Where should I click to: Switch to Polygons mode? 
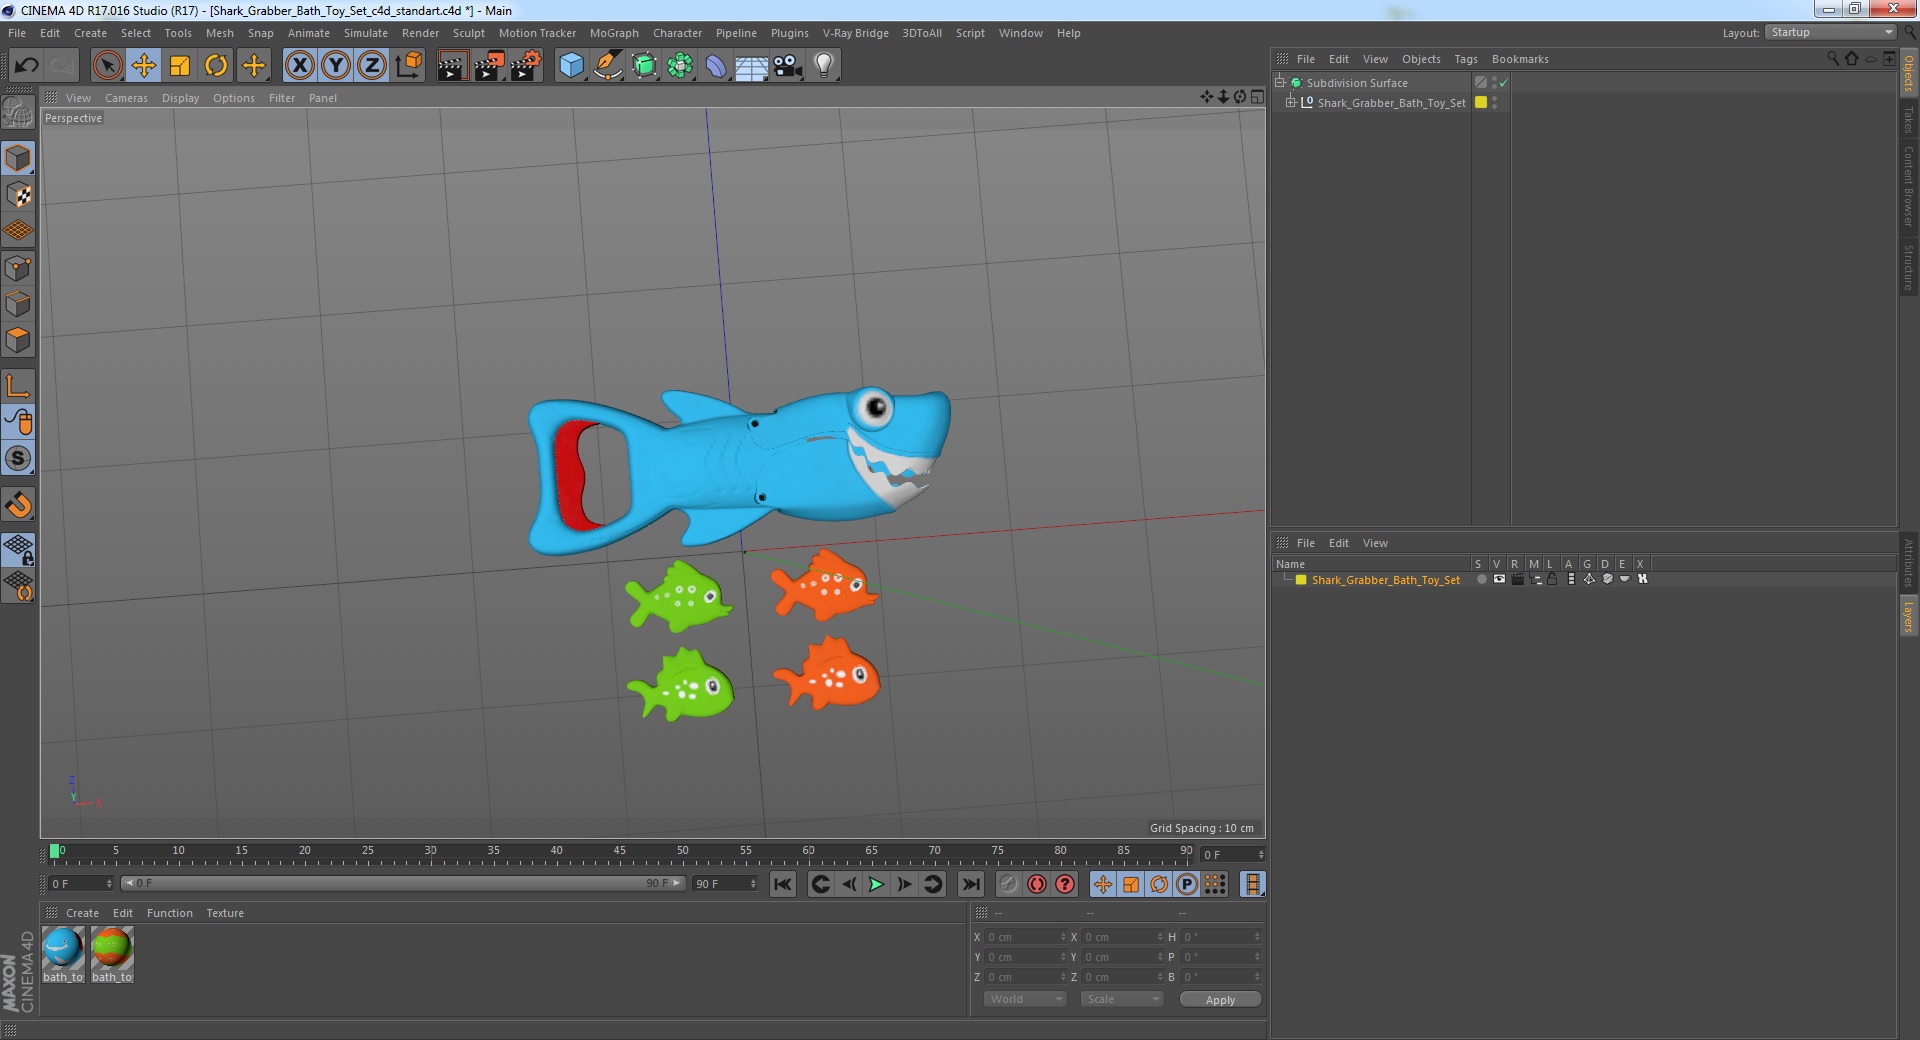tap(19, 340)
